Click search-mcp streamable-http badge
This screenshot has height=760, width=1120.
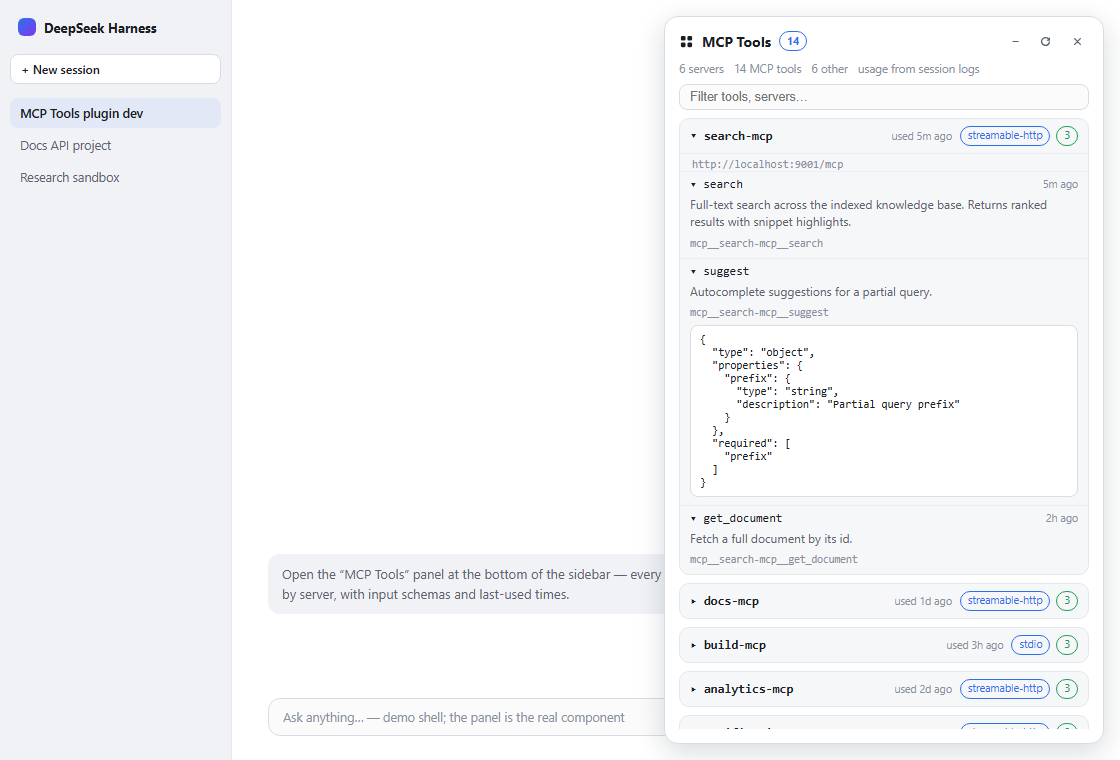click(1004, 136)
